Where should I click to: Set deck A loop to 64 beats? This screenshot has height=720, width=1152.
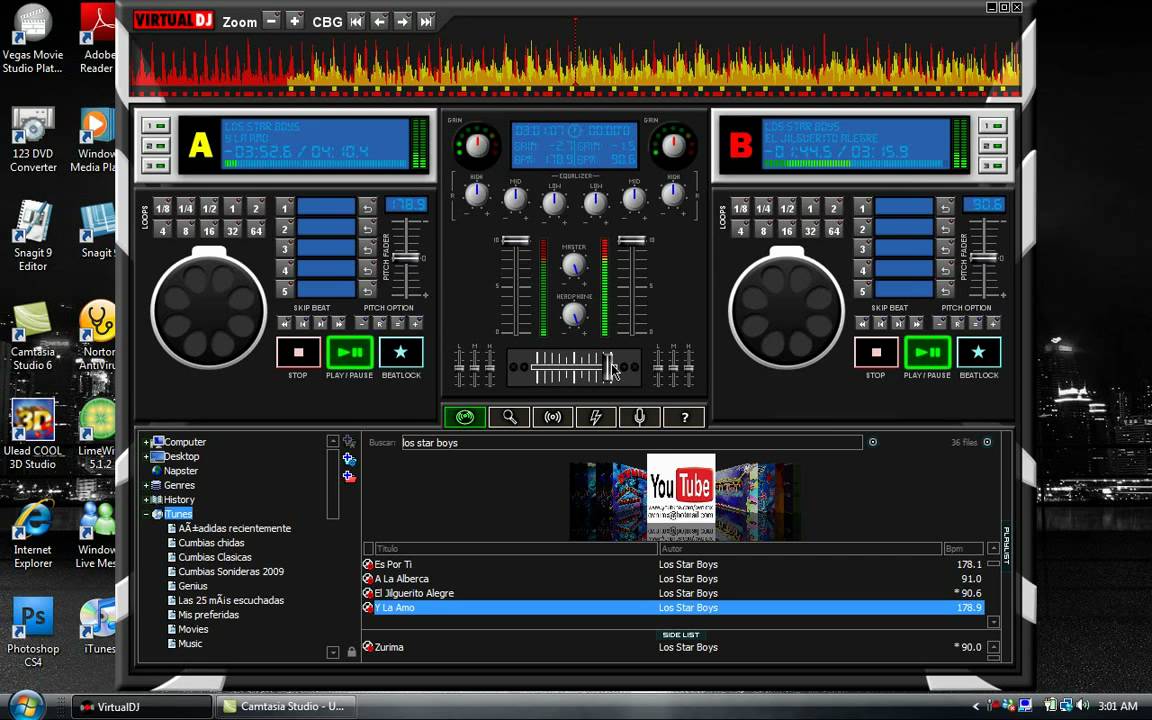[256, 231]
